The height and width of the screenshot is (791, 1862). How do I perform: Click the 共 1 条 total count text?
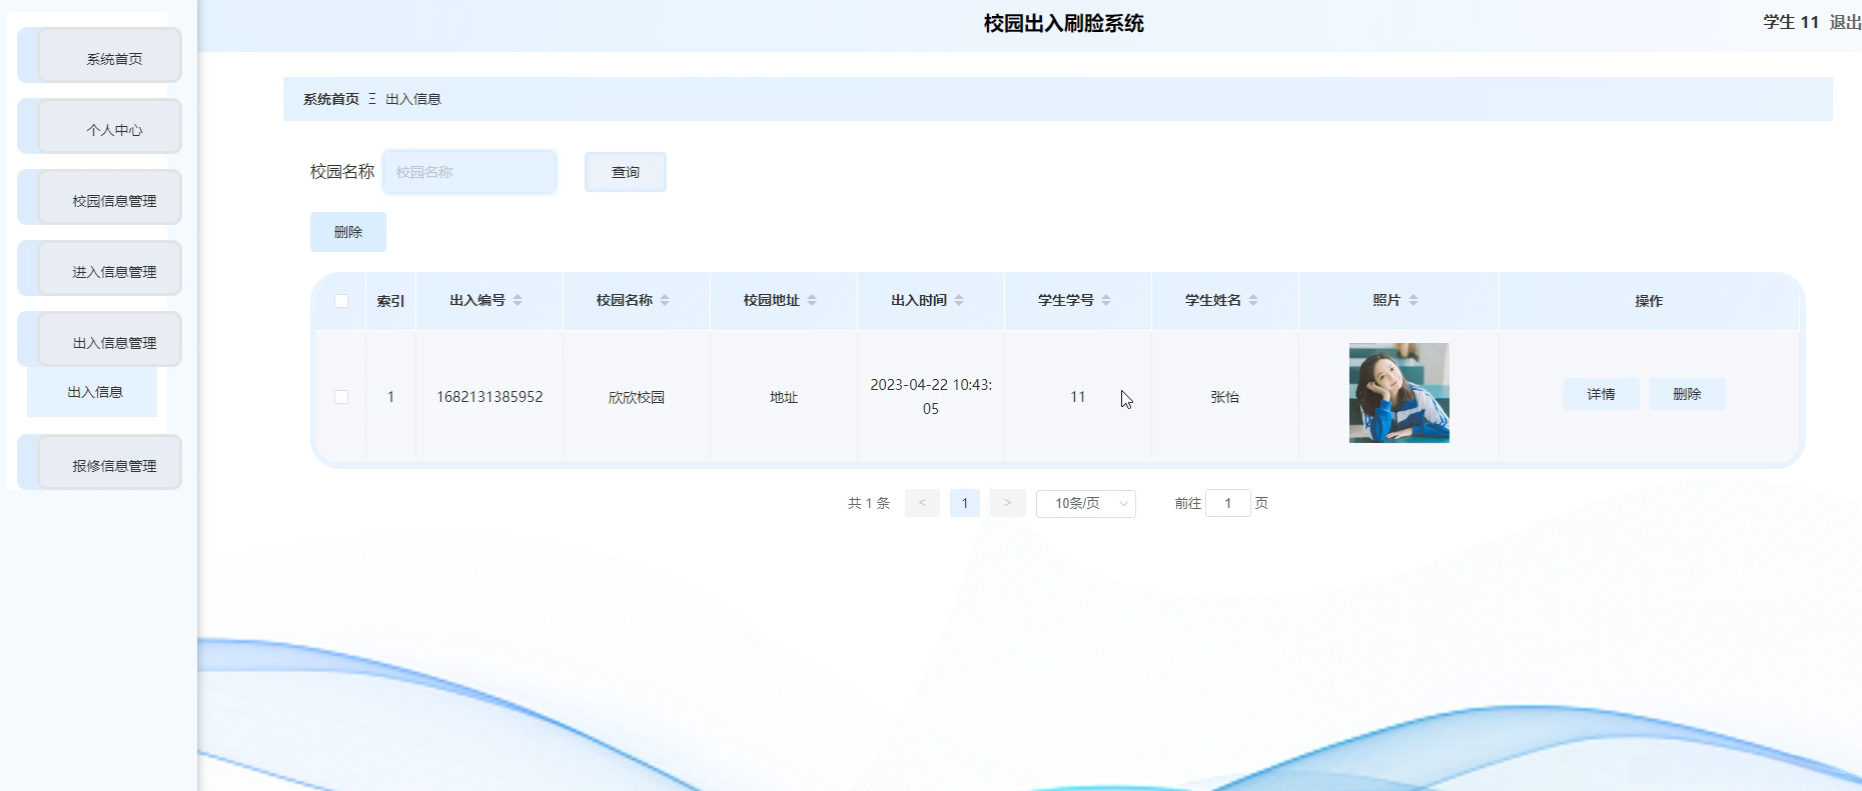(869, 503)
